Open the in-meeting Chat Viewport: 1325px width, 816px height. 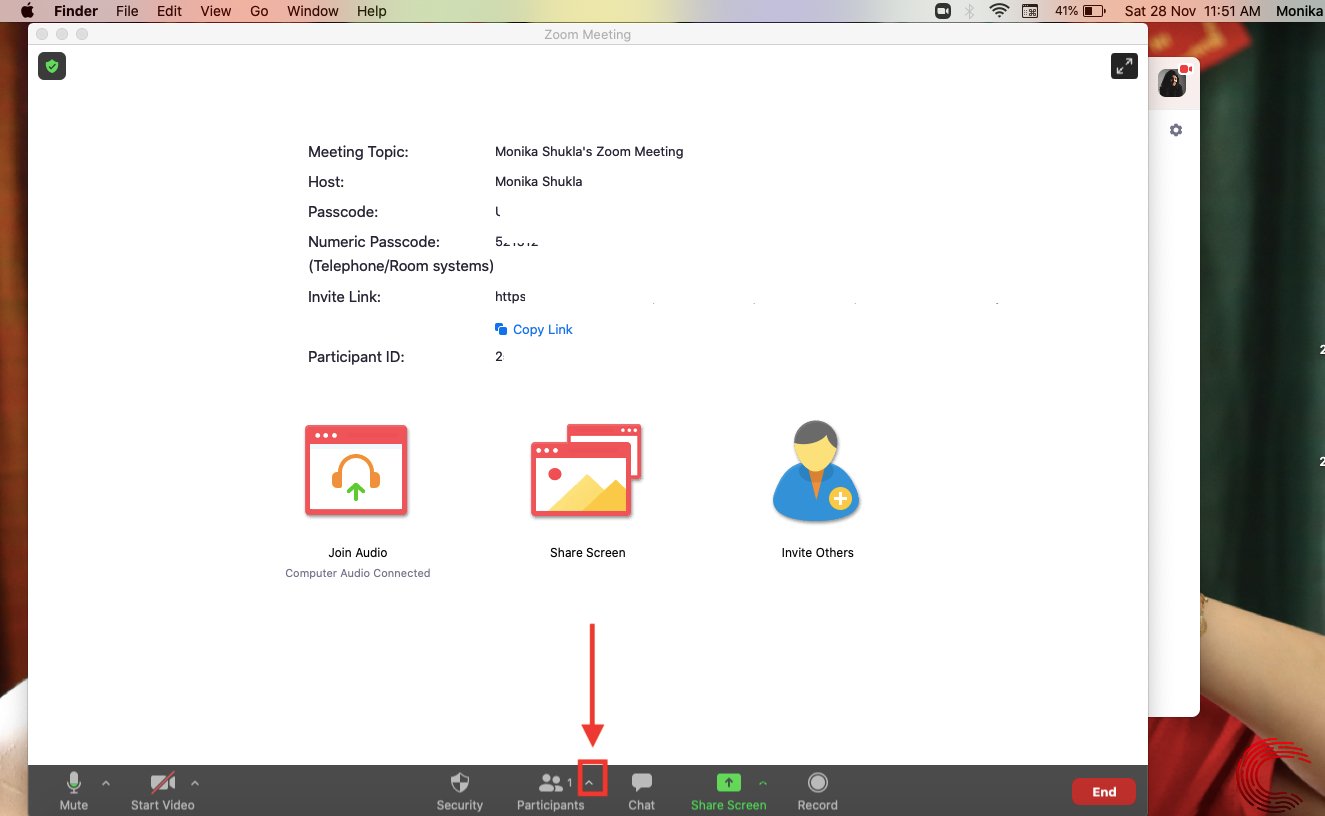click(x=641, y=790)
